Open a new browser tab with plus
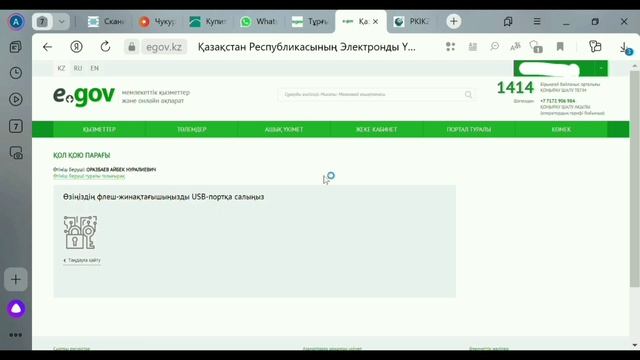The image size is (640, 360). 453,21
